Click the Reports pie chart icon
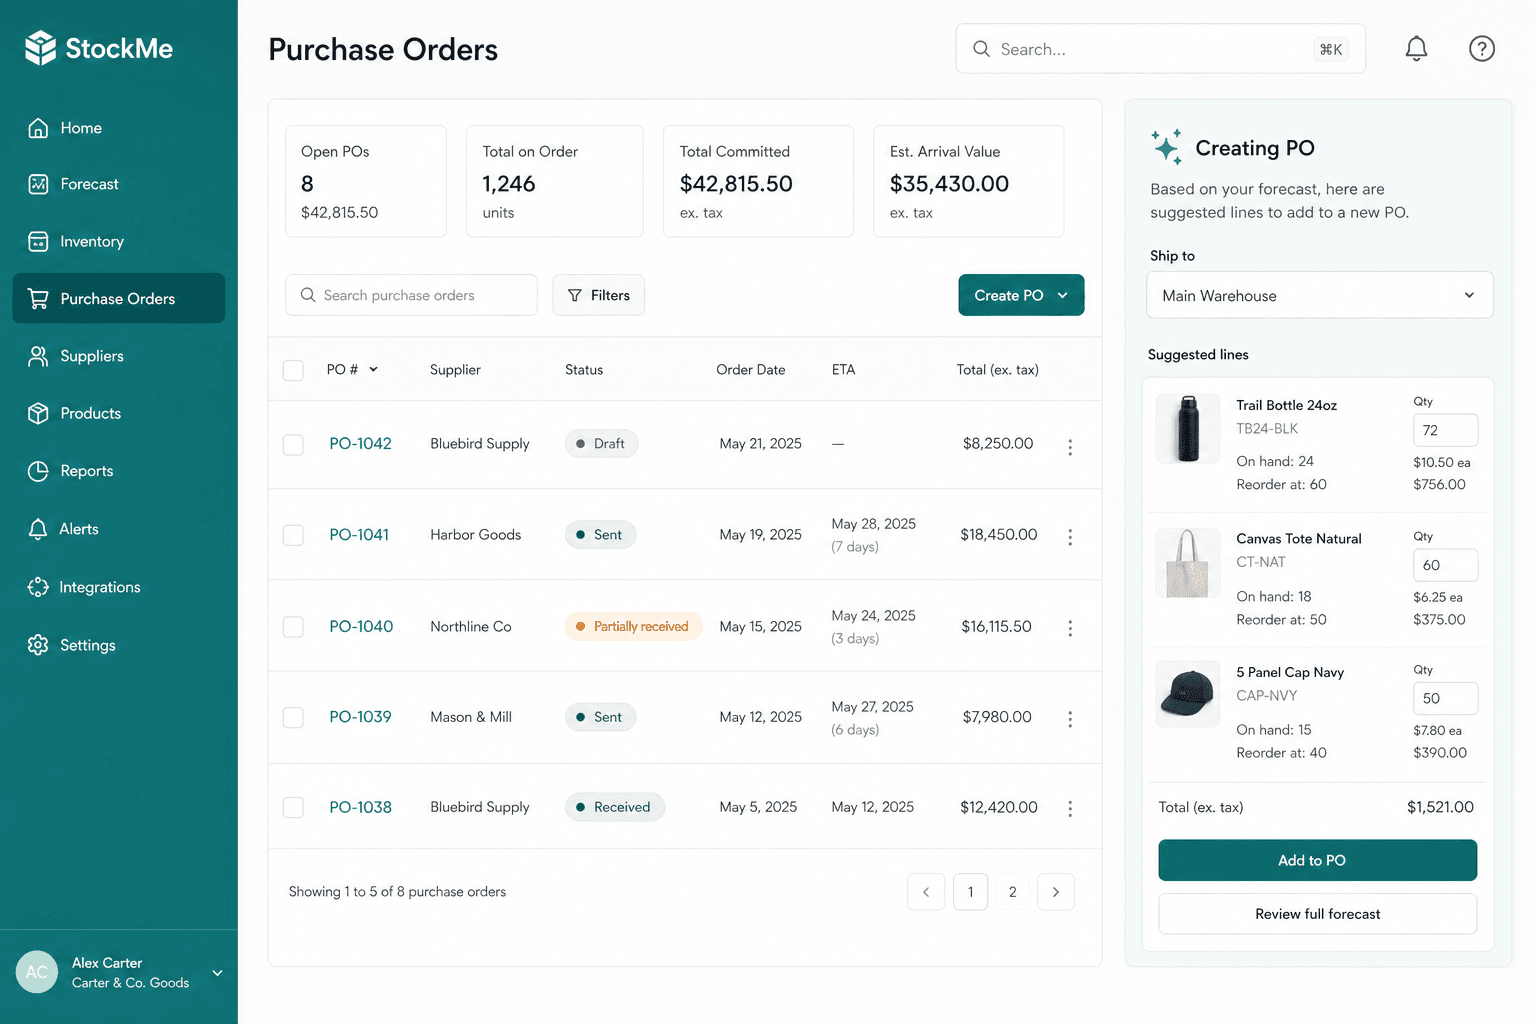 tap(38, 471)
